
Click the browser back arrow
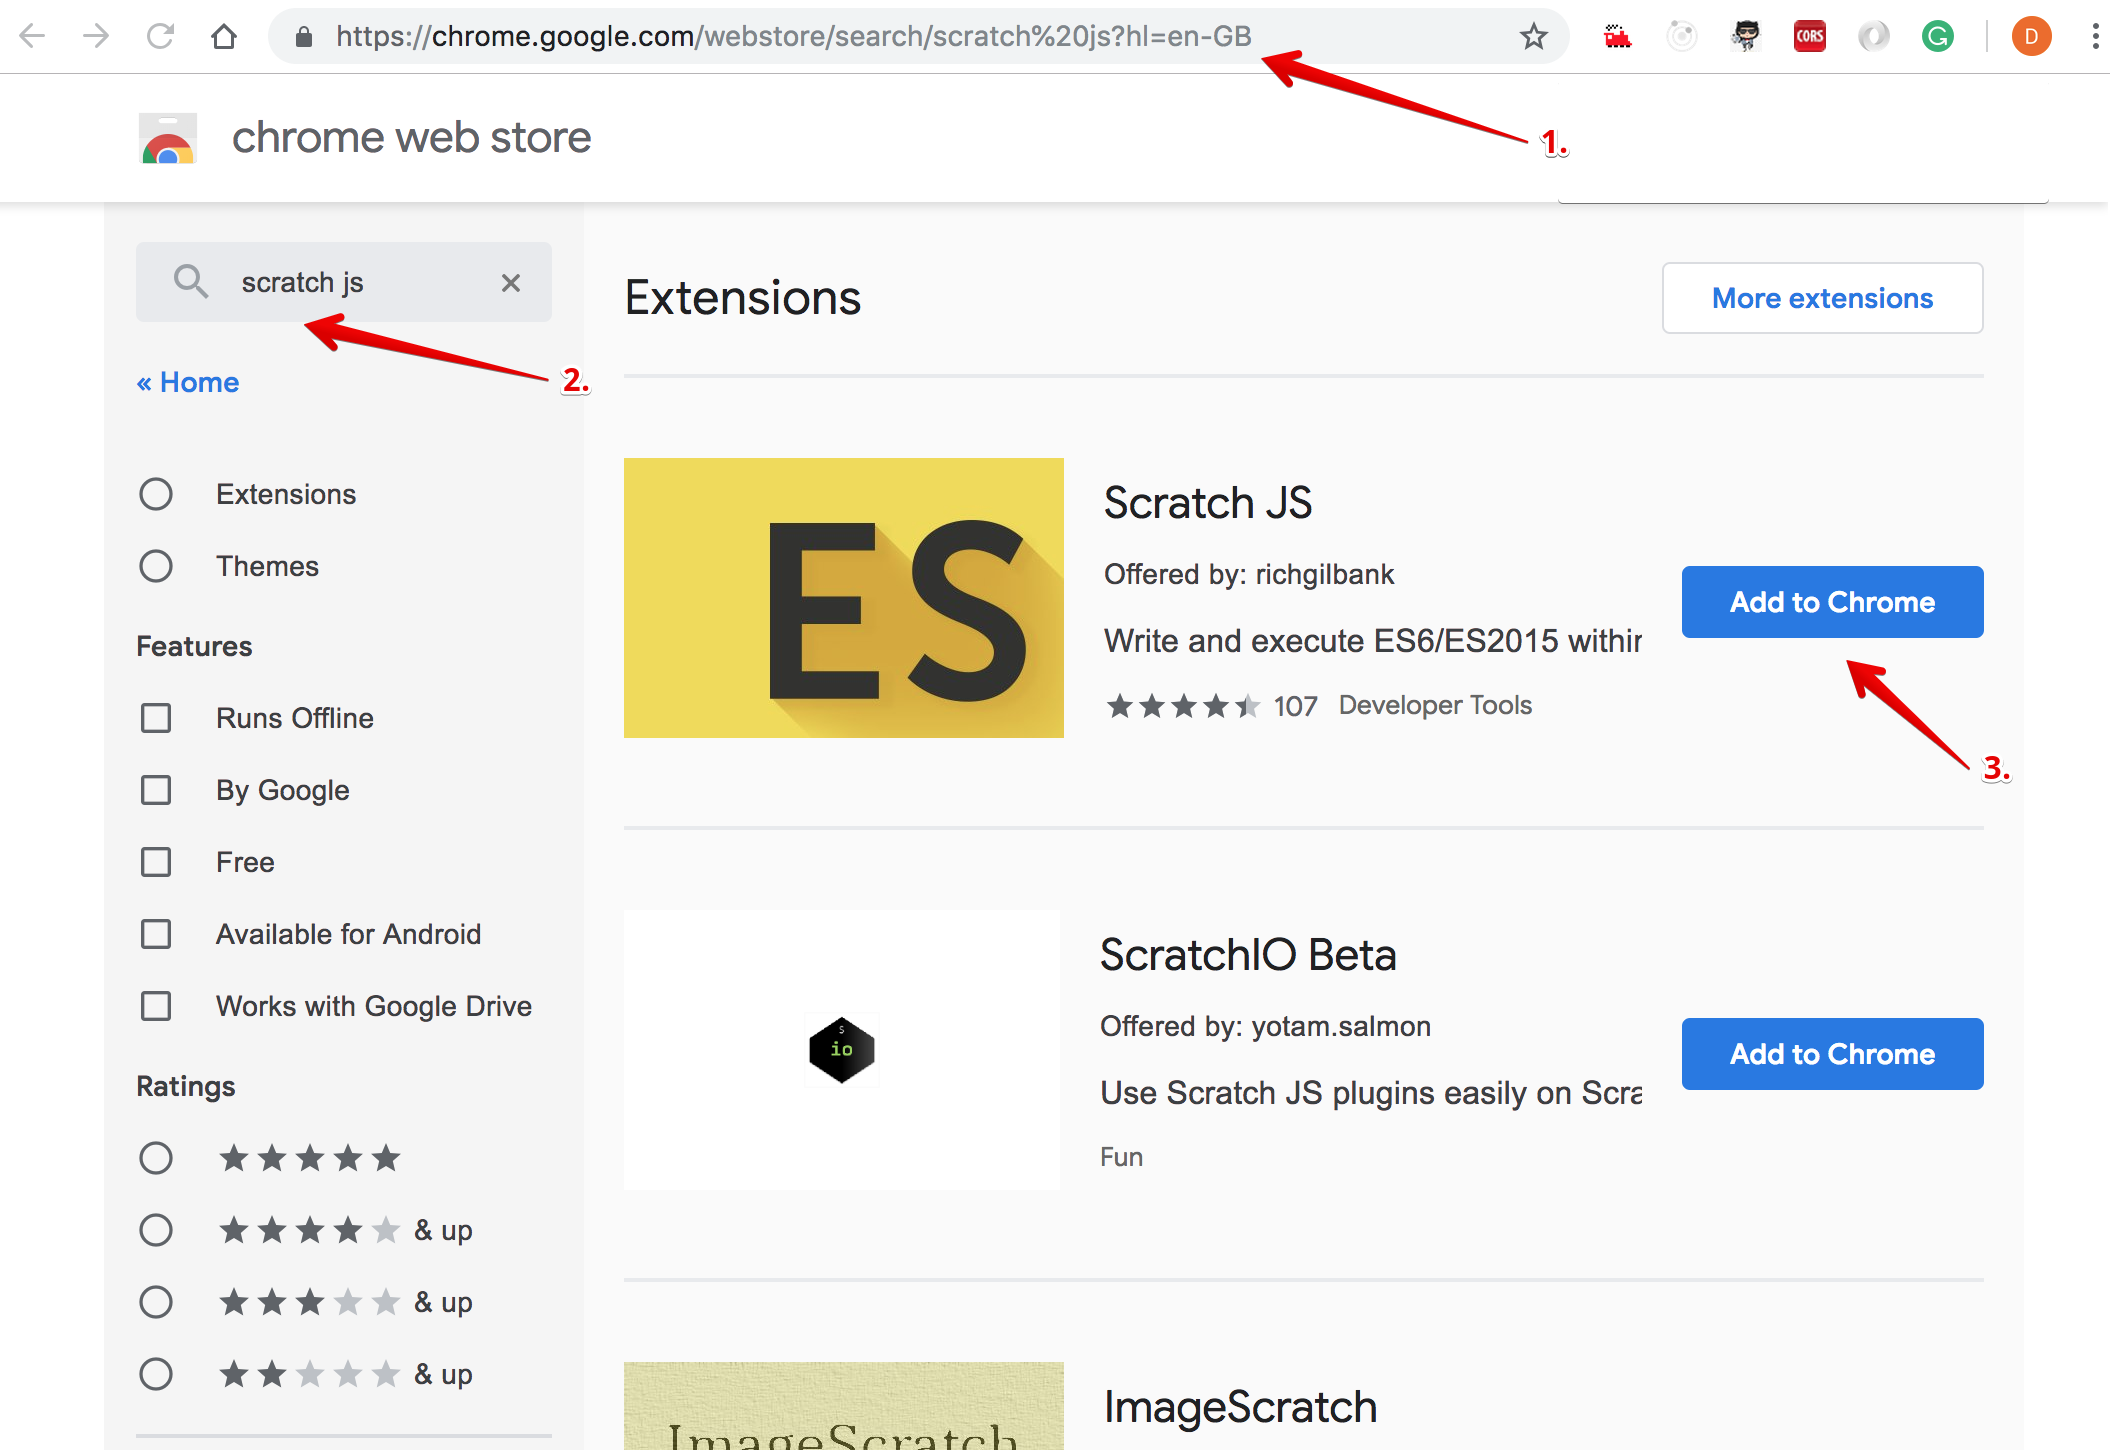[x=33, y=37]
